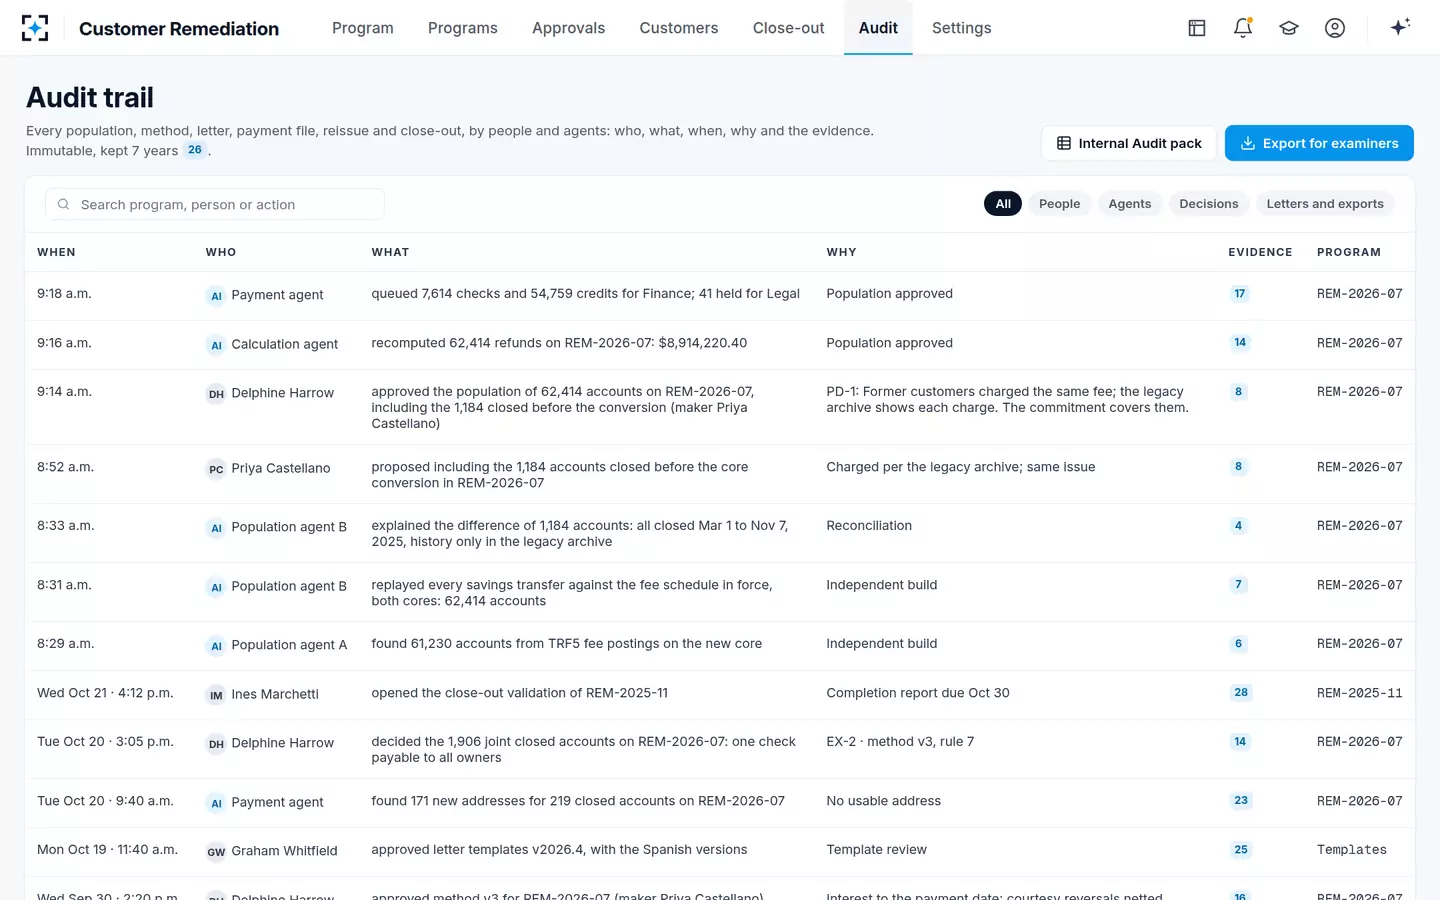
Task: Filter the audit trail by Agents
Action: (x=1130, y=204)
